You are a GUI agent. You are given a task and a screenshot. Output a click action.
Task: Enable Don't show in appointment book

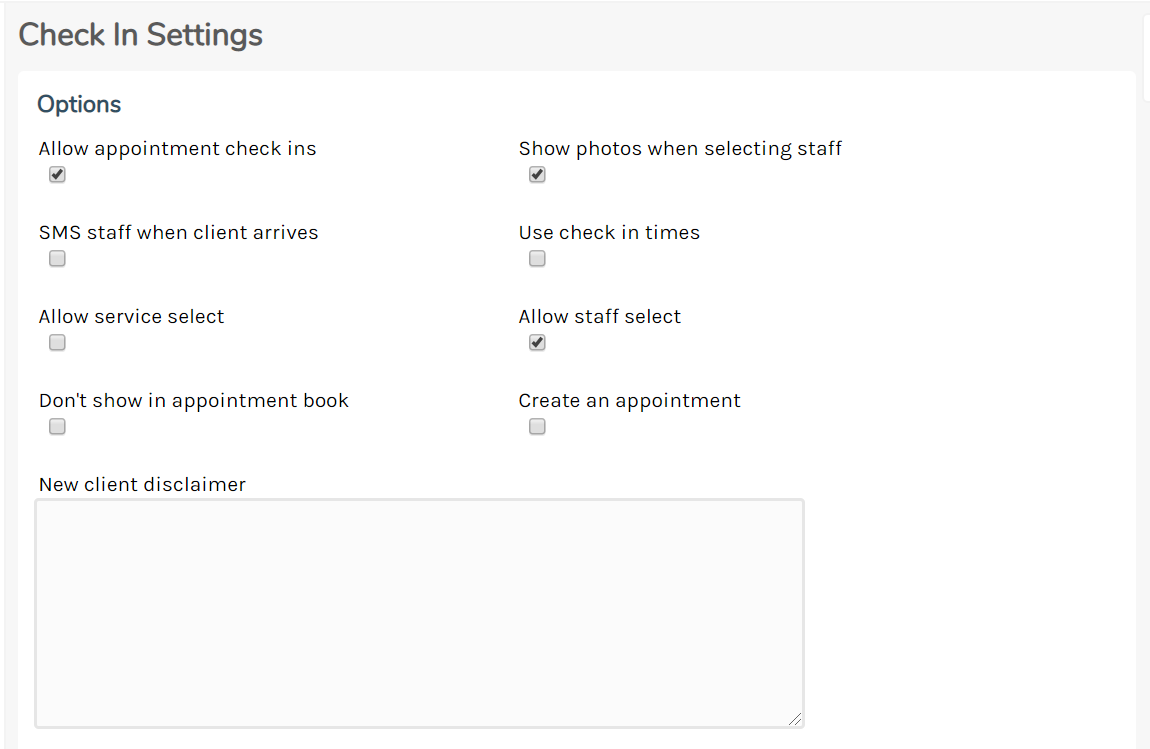pos(57,426)
